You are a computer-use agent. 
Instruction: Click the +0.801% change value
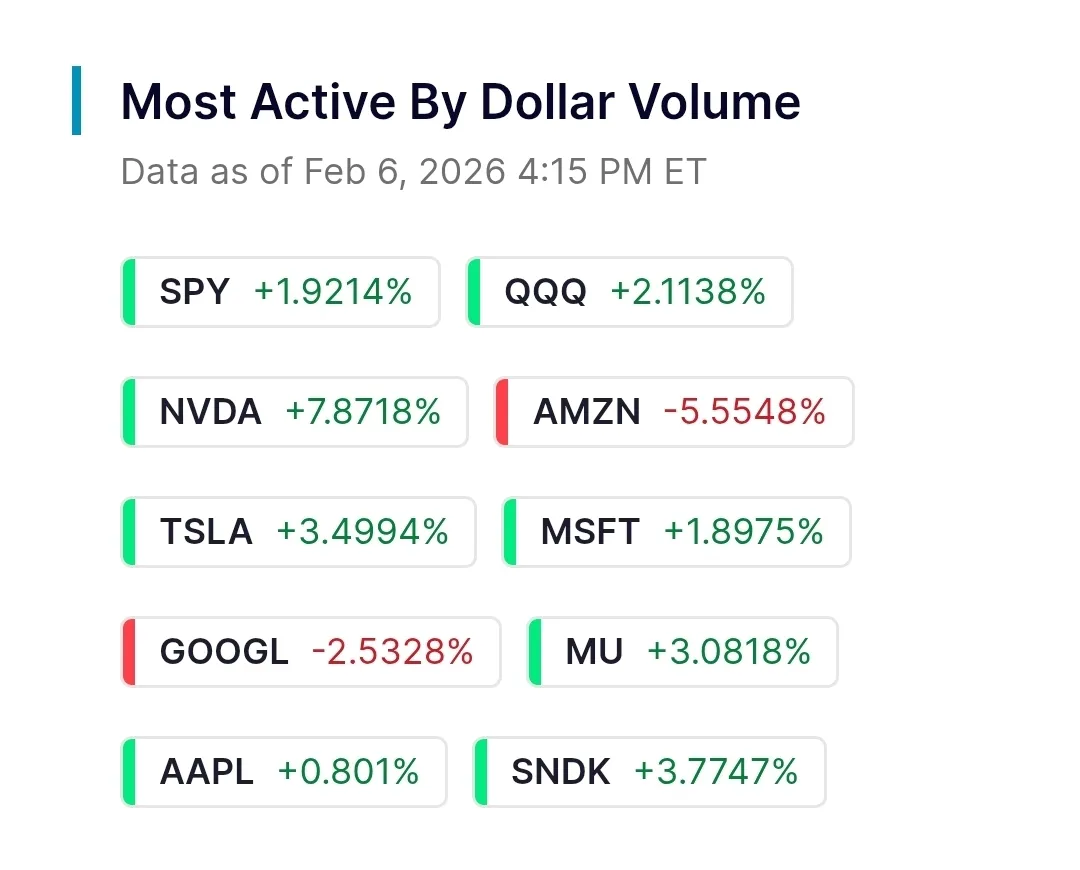click(x=348, y=772)
